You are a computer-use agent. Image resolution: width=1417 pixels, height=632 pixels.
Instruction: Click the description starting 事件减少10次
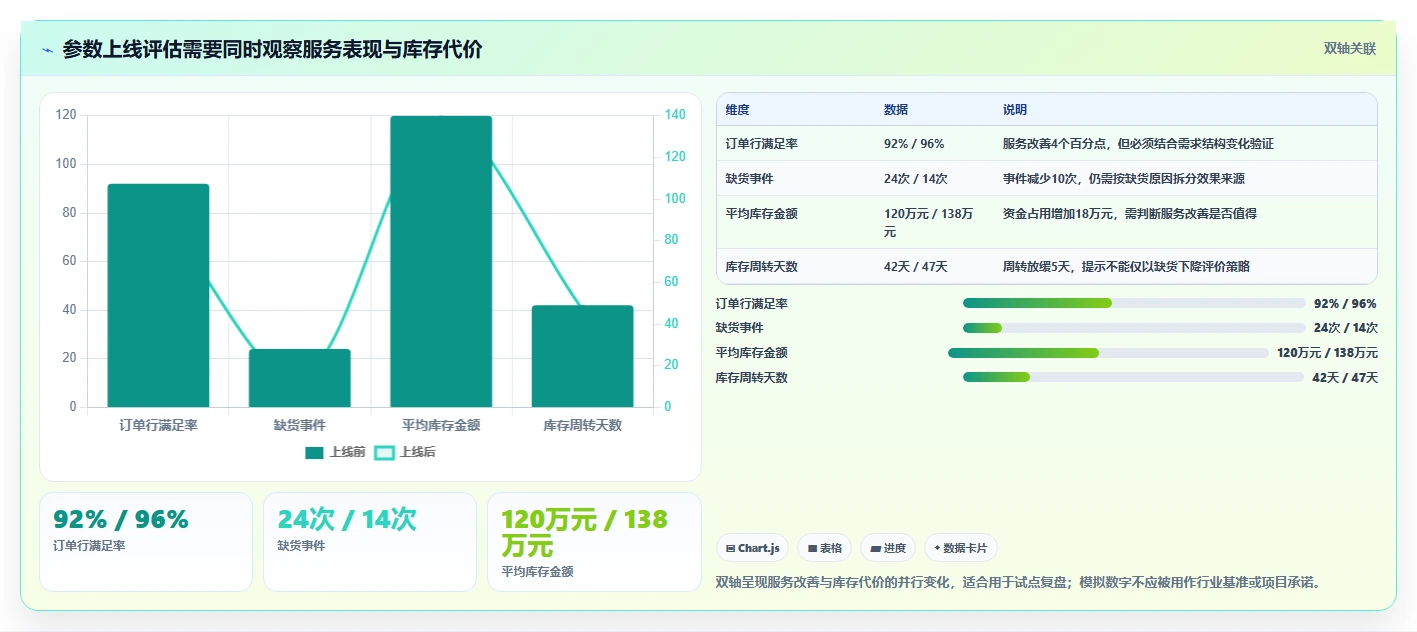click(1124, 179)
